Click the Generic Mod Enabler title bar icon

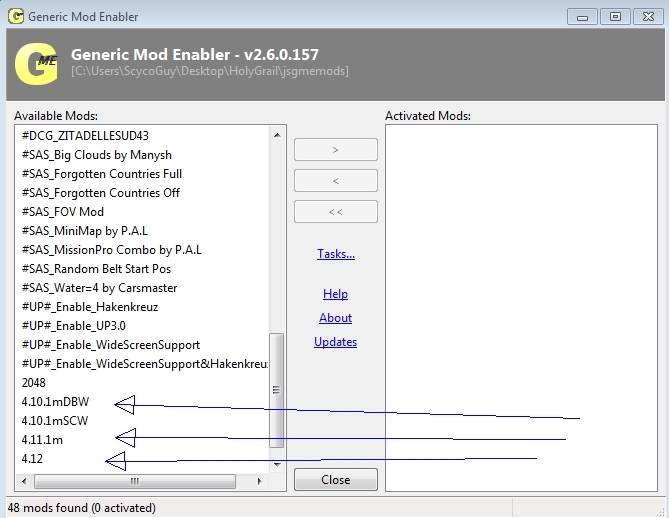pos(16,17)
